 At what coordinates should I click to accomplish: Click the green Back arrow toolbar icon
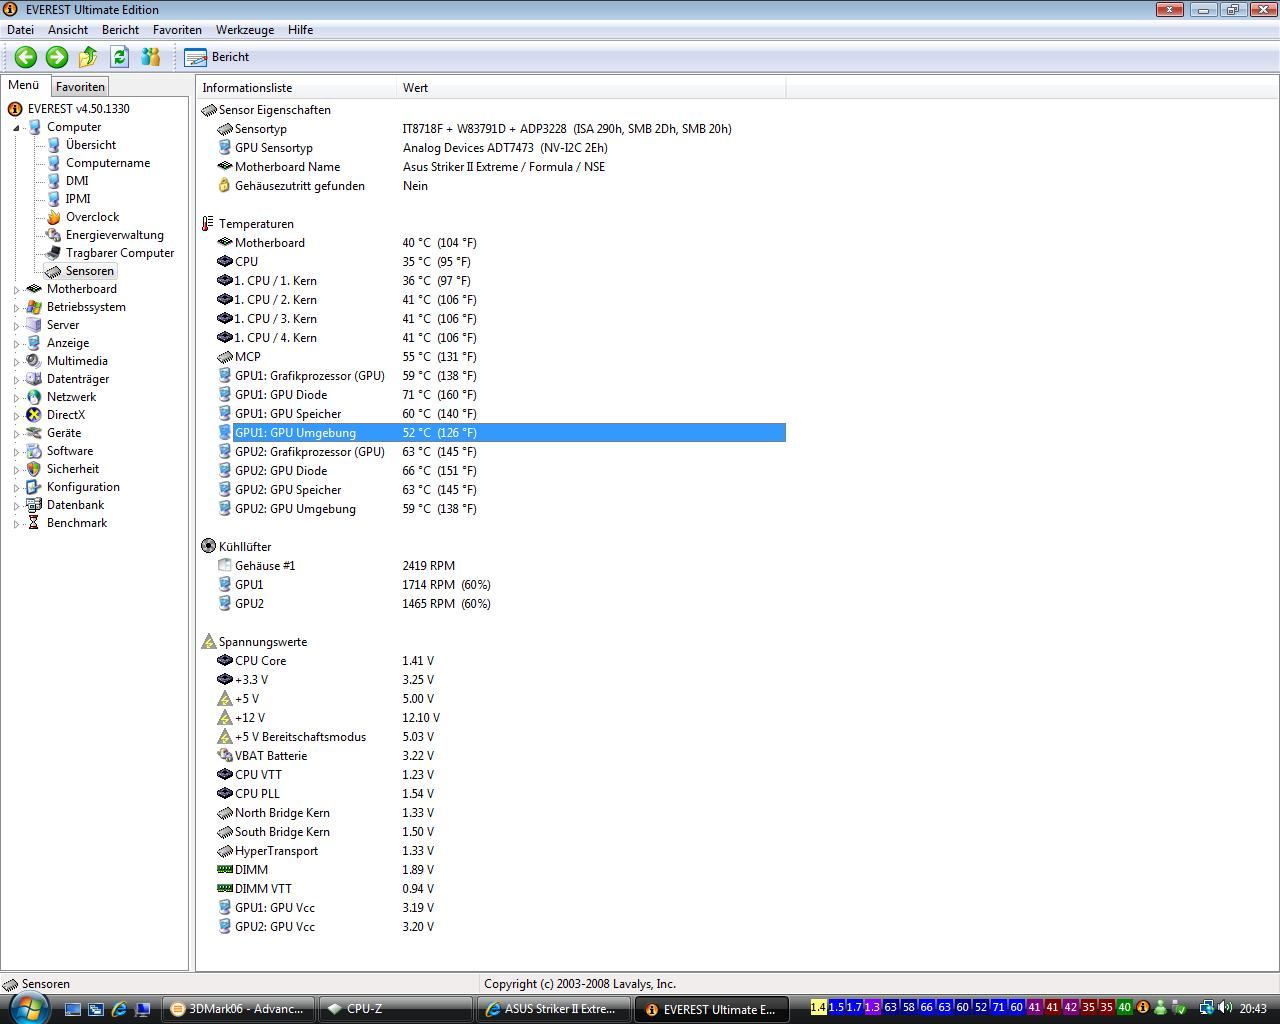click(x=26, y=57)
